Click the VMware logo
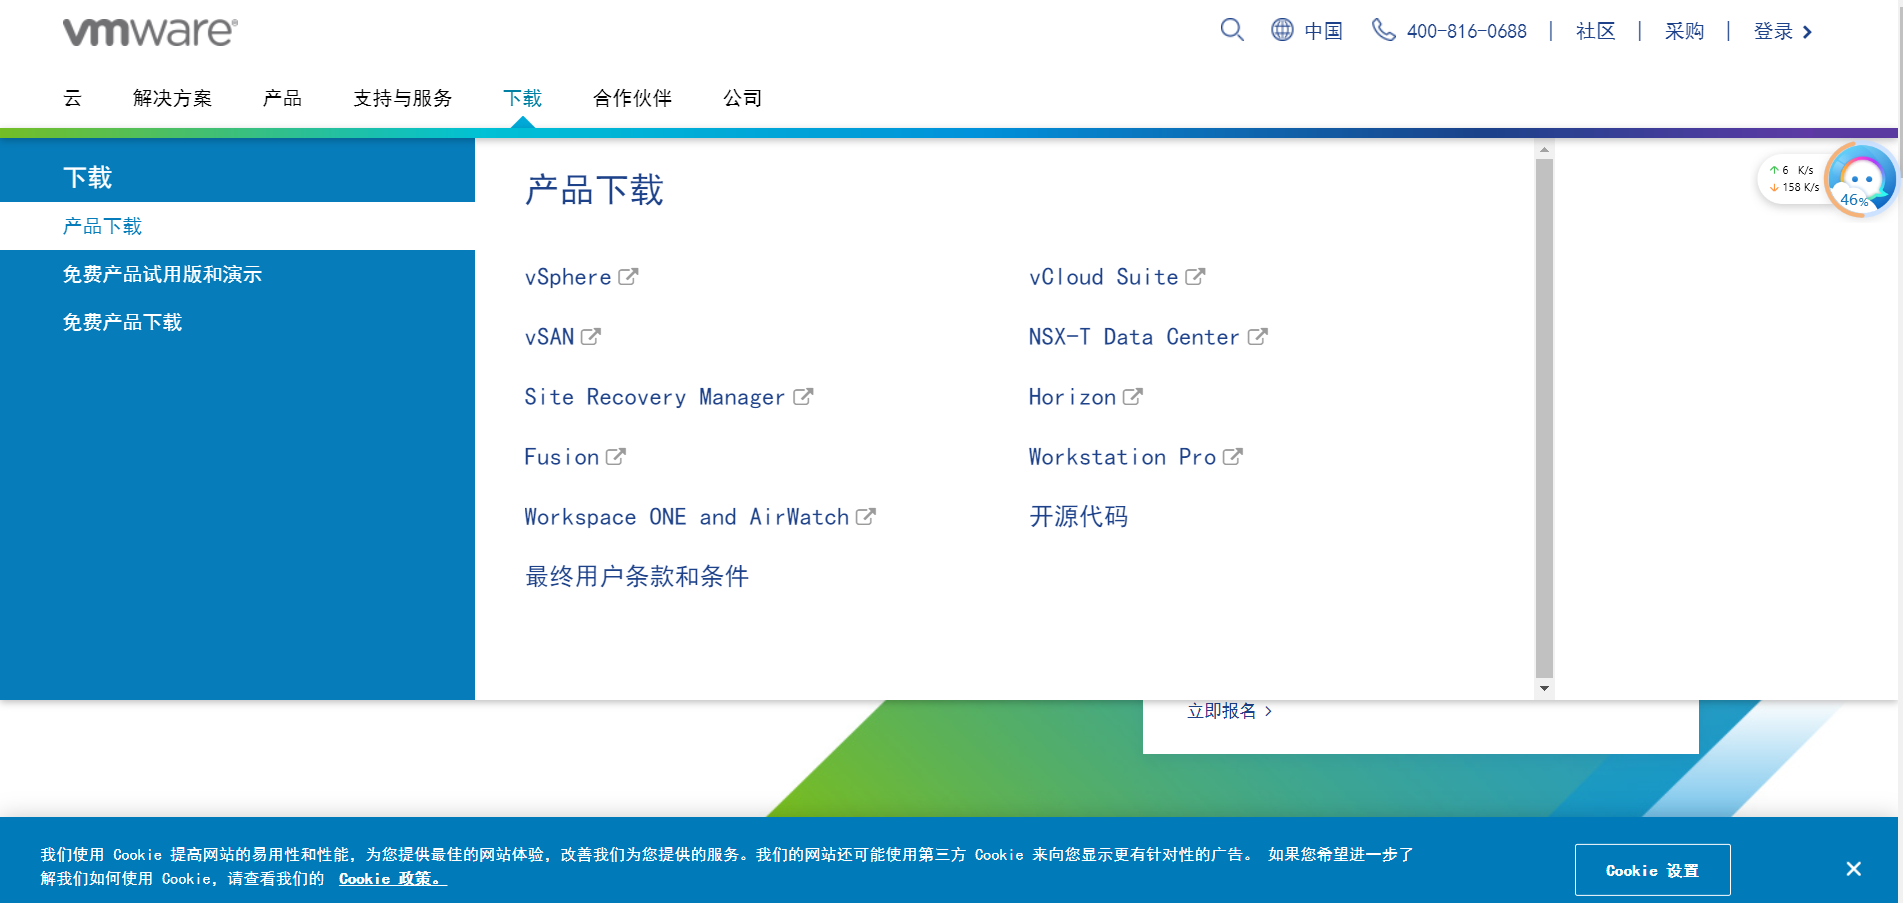Viewport: 1903px width, 903px height. pos(150,32)
